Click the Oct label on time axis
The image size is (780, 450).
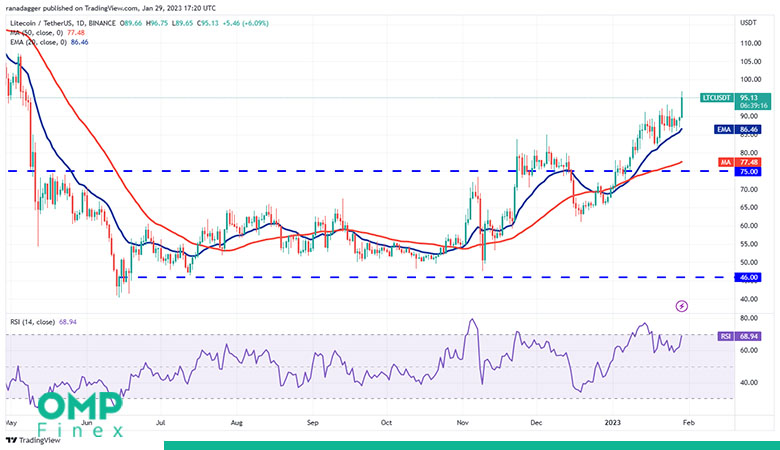point(386,423)
